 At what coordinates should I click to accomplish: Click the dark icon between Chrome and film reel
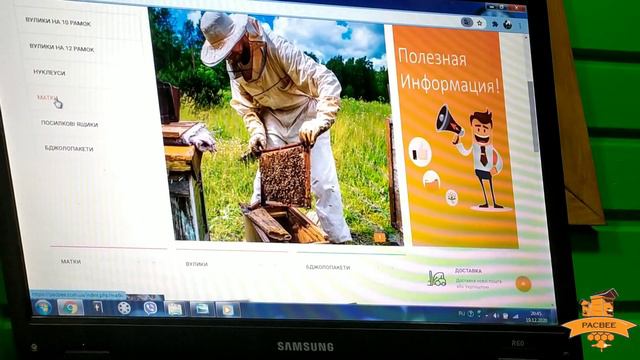(97, 307)
